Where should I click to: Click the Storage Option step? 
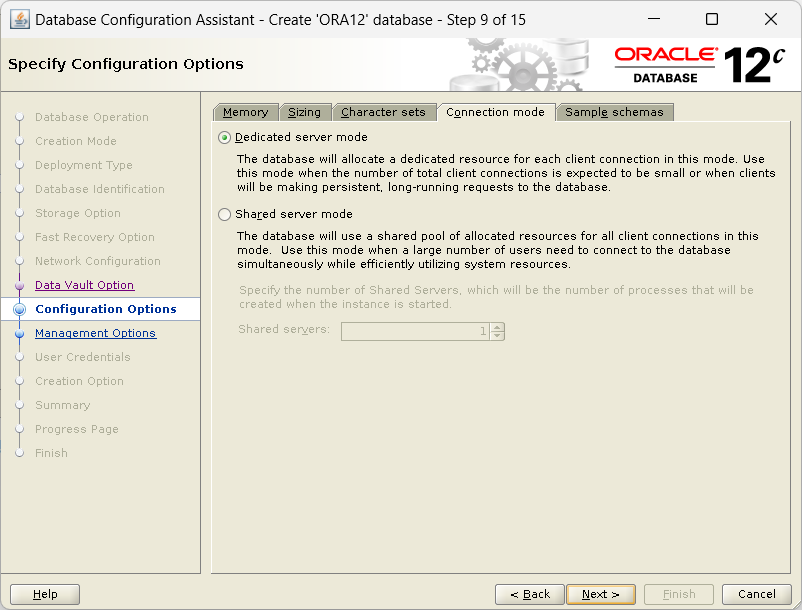pos(78,213)
